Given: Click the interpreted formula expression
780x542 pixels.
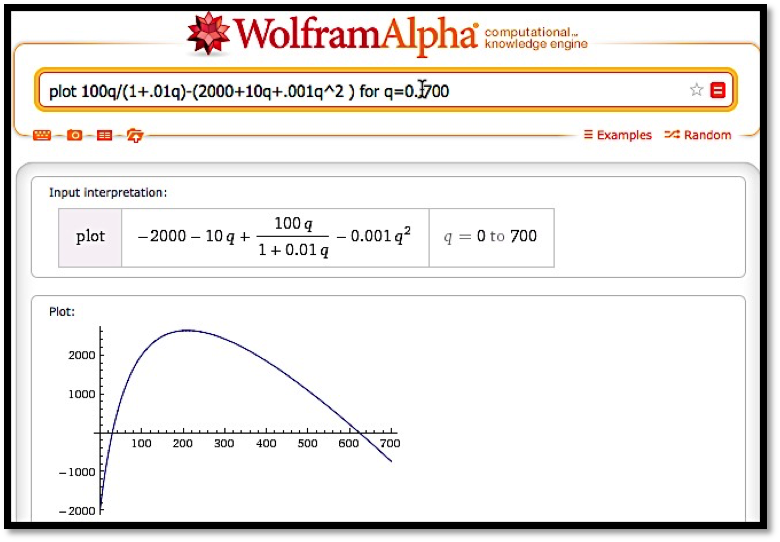Looking at the screenshot, I should [274, 237].
